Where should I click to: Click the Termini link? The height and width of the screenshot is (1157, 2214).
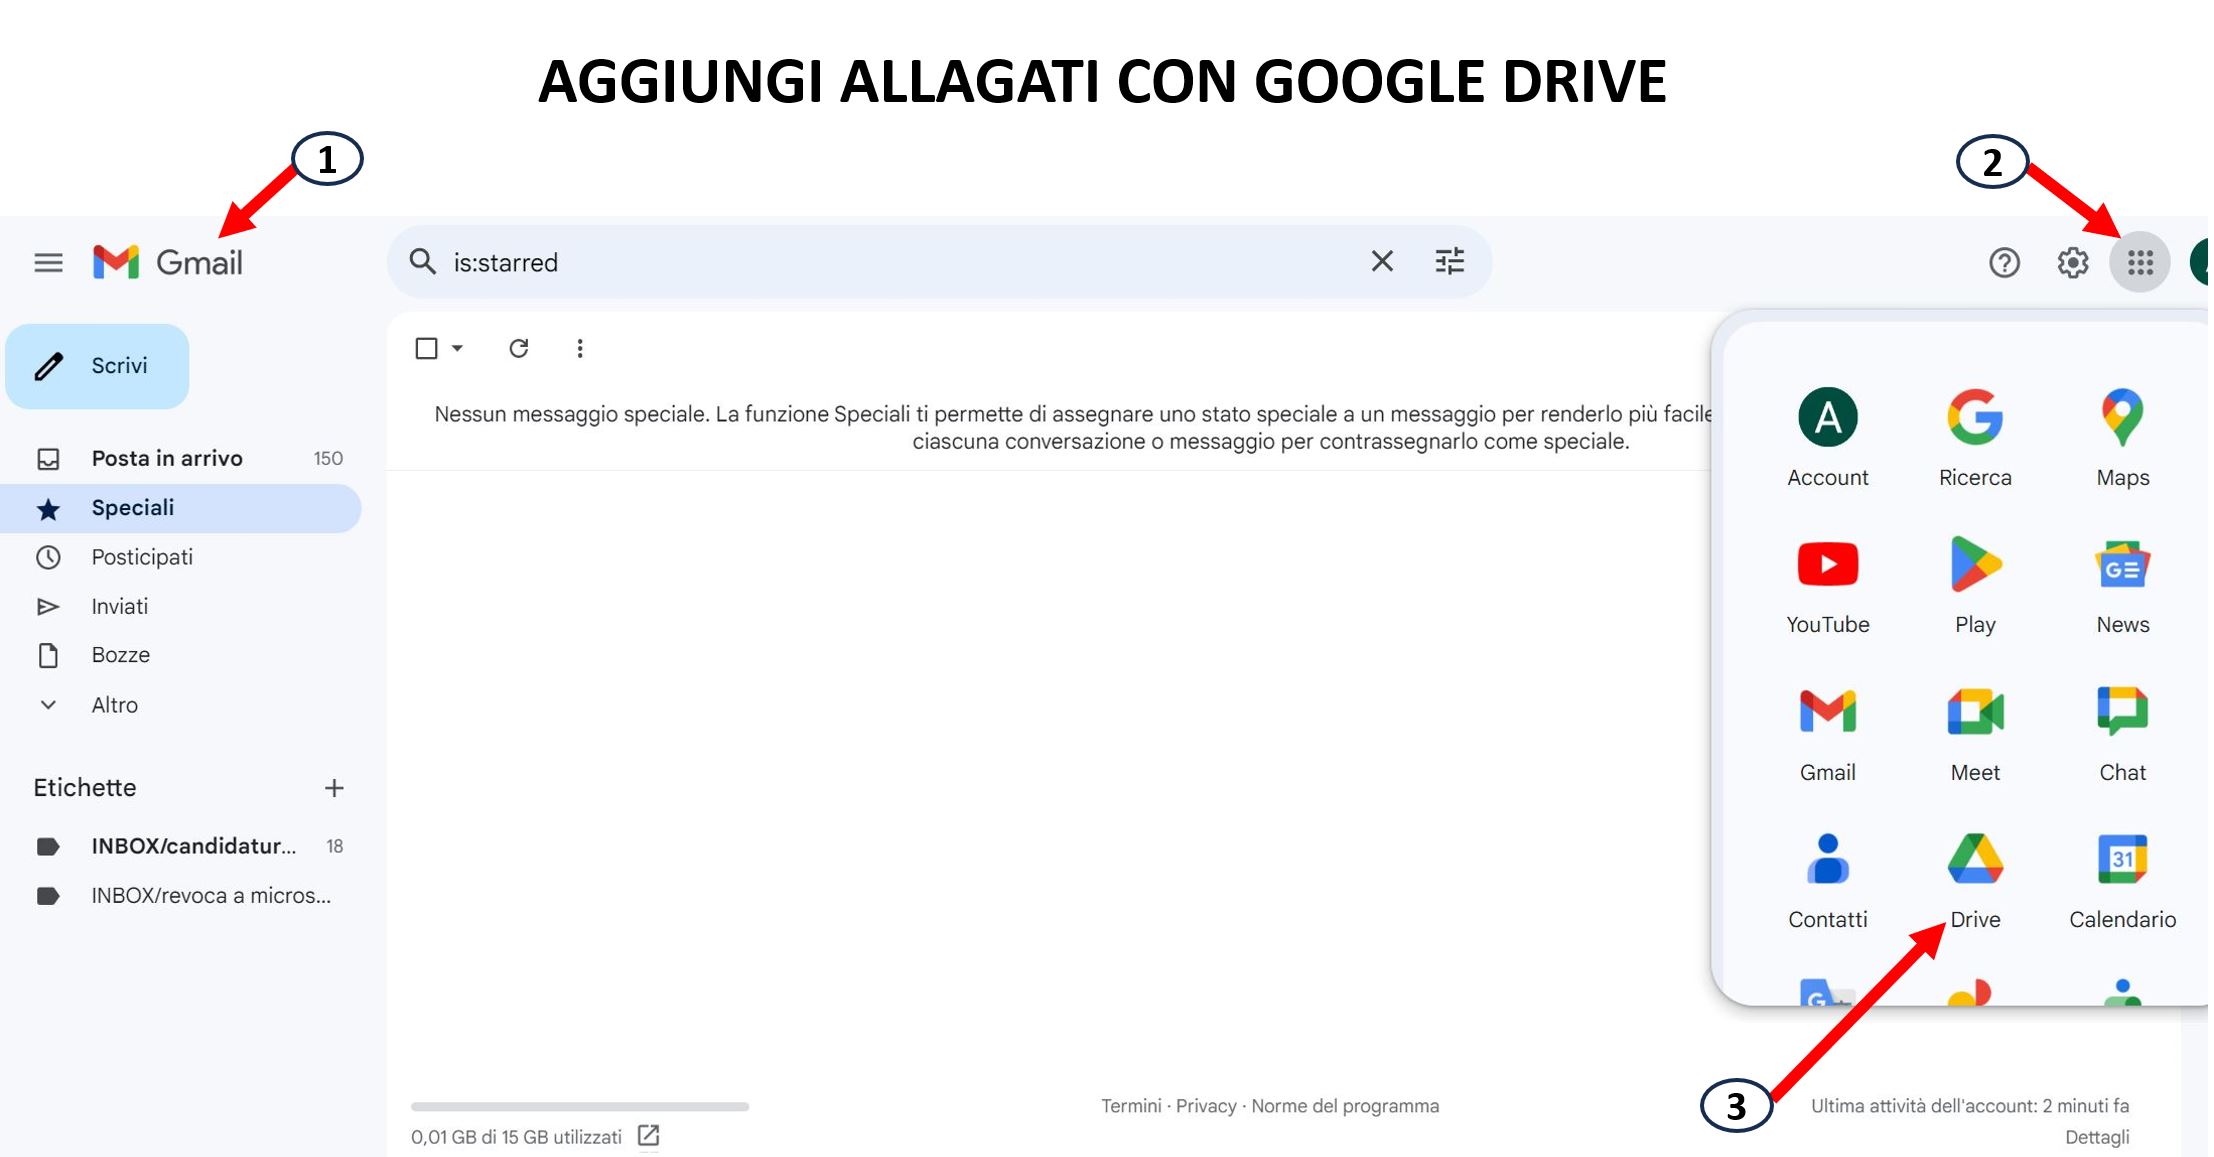pyautogui.click(x=1131, y=1106)
